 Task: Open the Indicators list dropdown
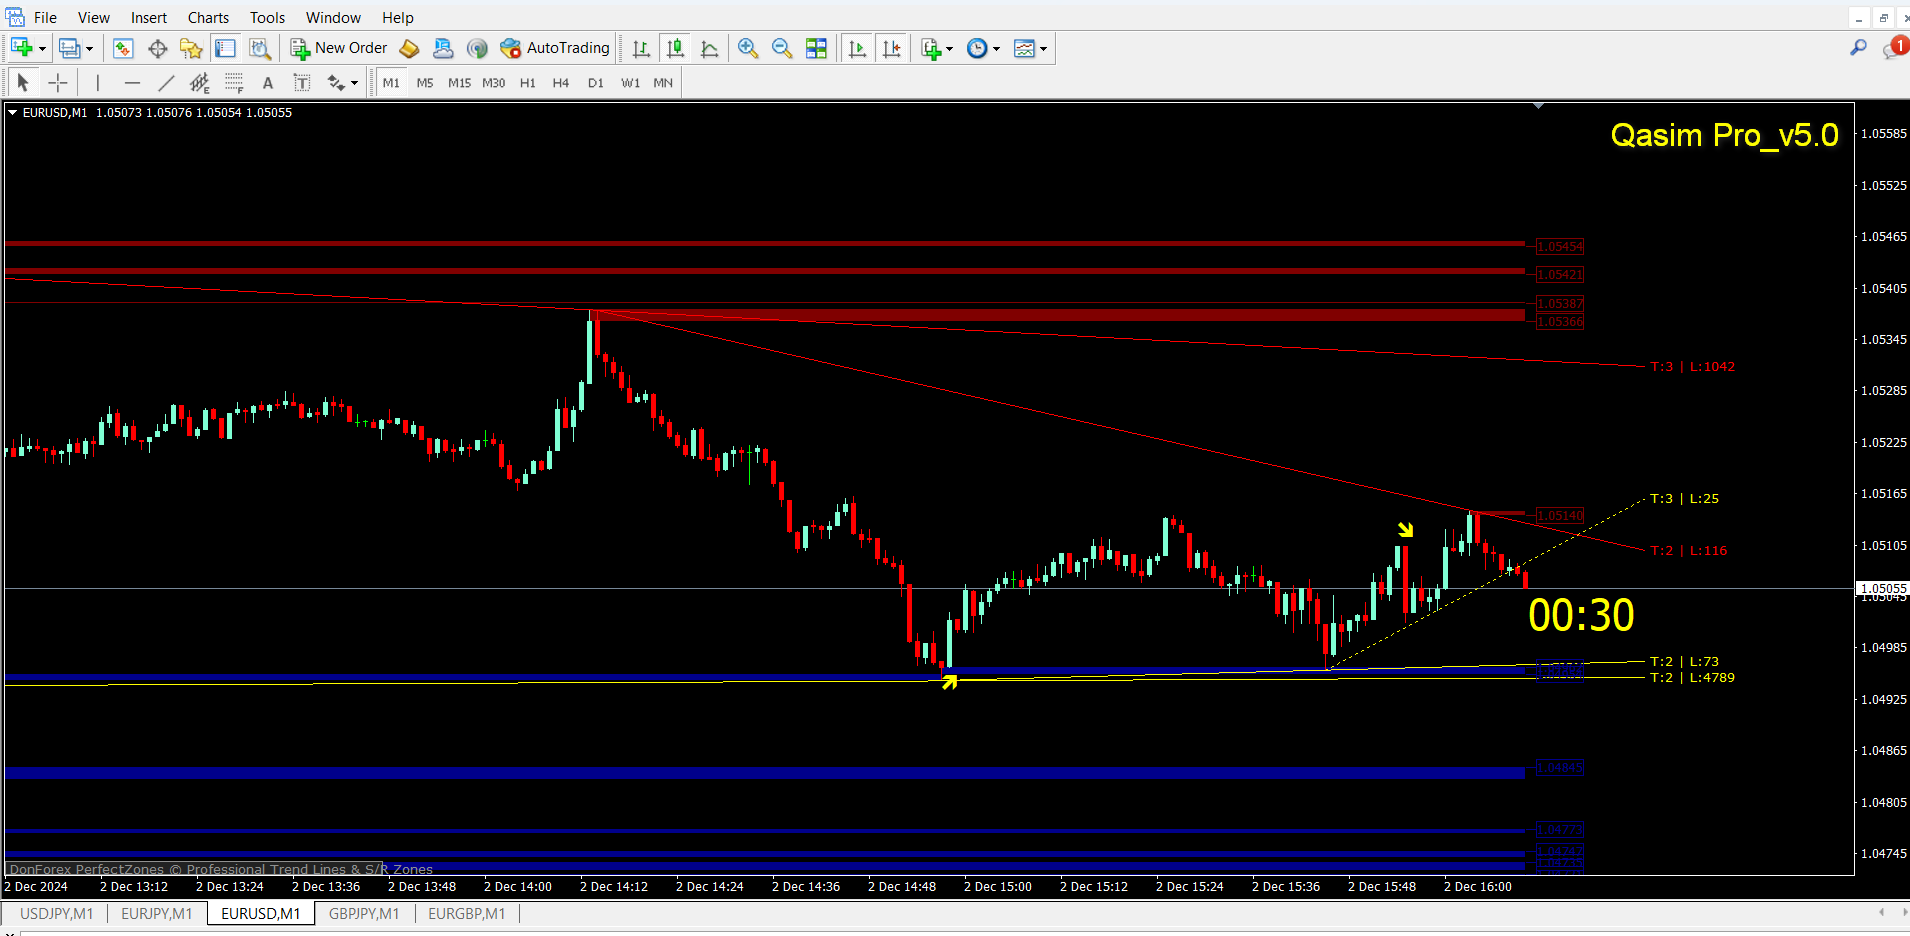[949, 48]
